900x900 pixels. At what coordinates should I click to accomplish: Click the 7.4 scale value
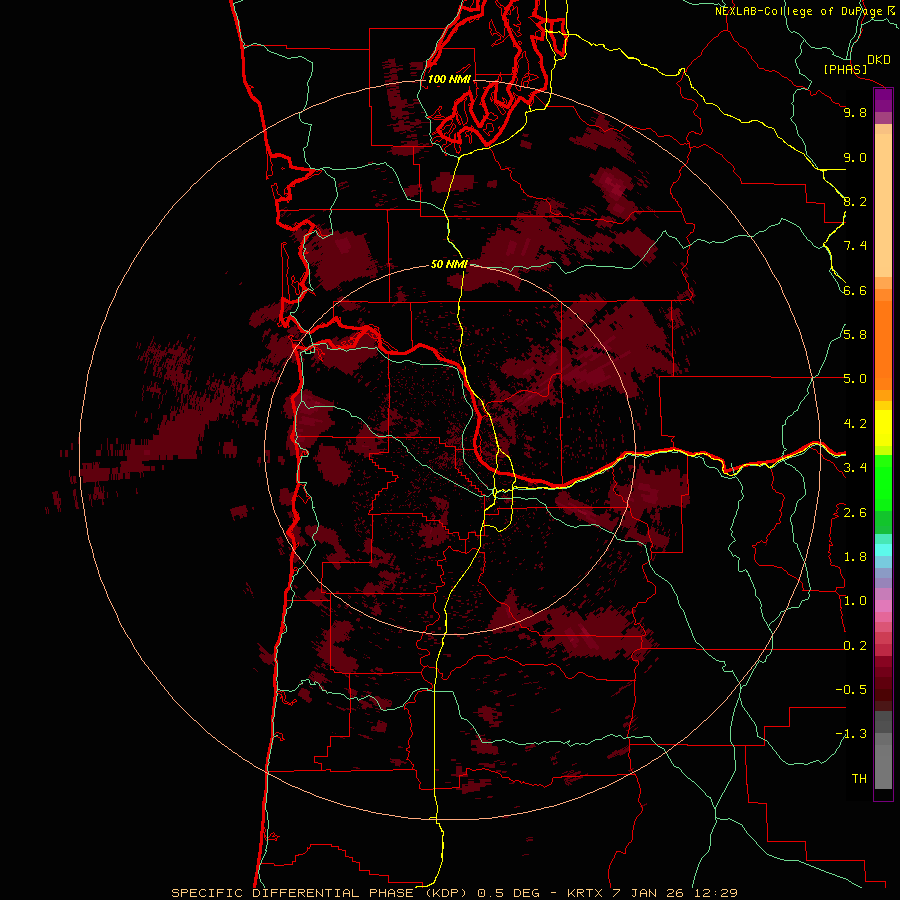pos(855,246)
